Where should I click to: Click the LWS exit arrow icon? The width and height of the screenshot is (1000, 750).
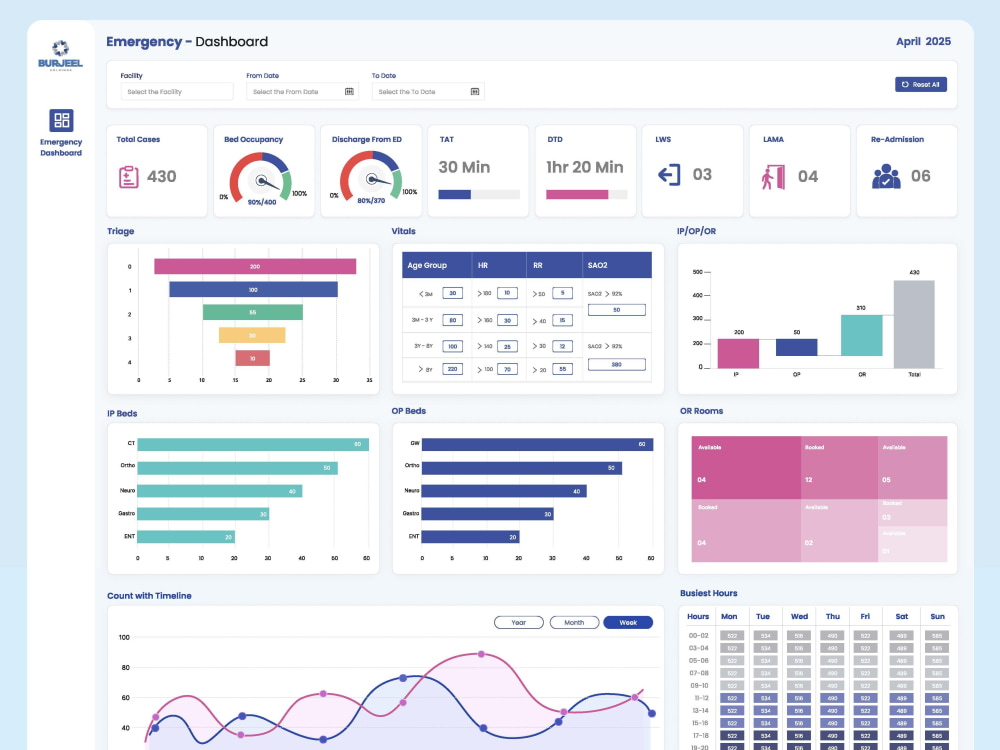point(669,175)
